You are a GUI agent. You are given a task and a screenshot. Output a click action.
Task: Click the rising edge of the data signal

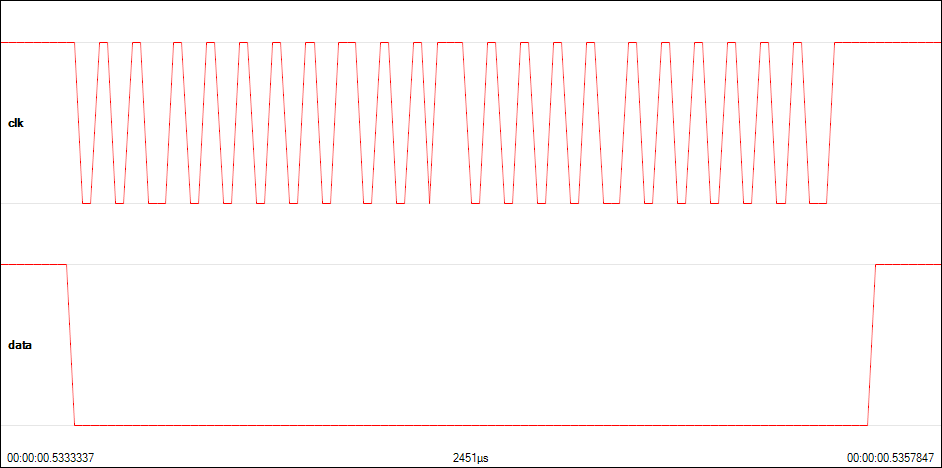(x=872, y=345)
